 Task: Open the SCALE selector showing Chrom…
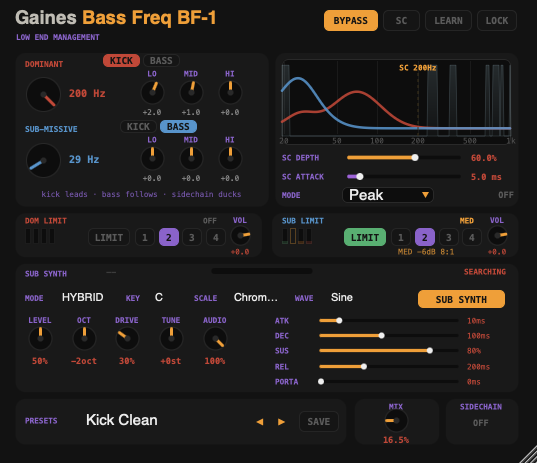tap(255, 297)
